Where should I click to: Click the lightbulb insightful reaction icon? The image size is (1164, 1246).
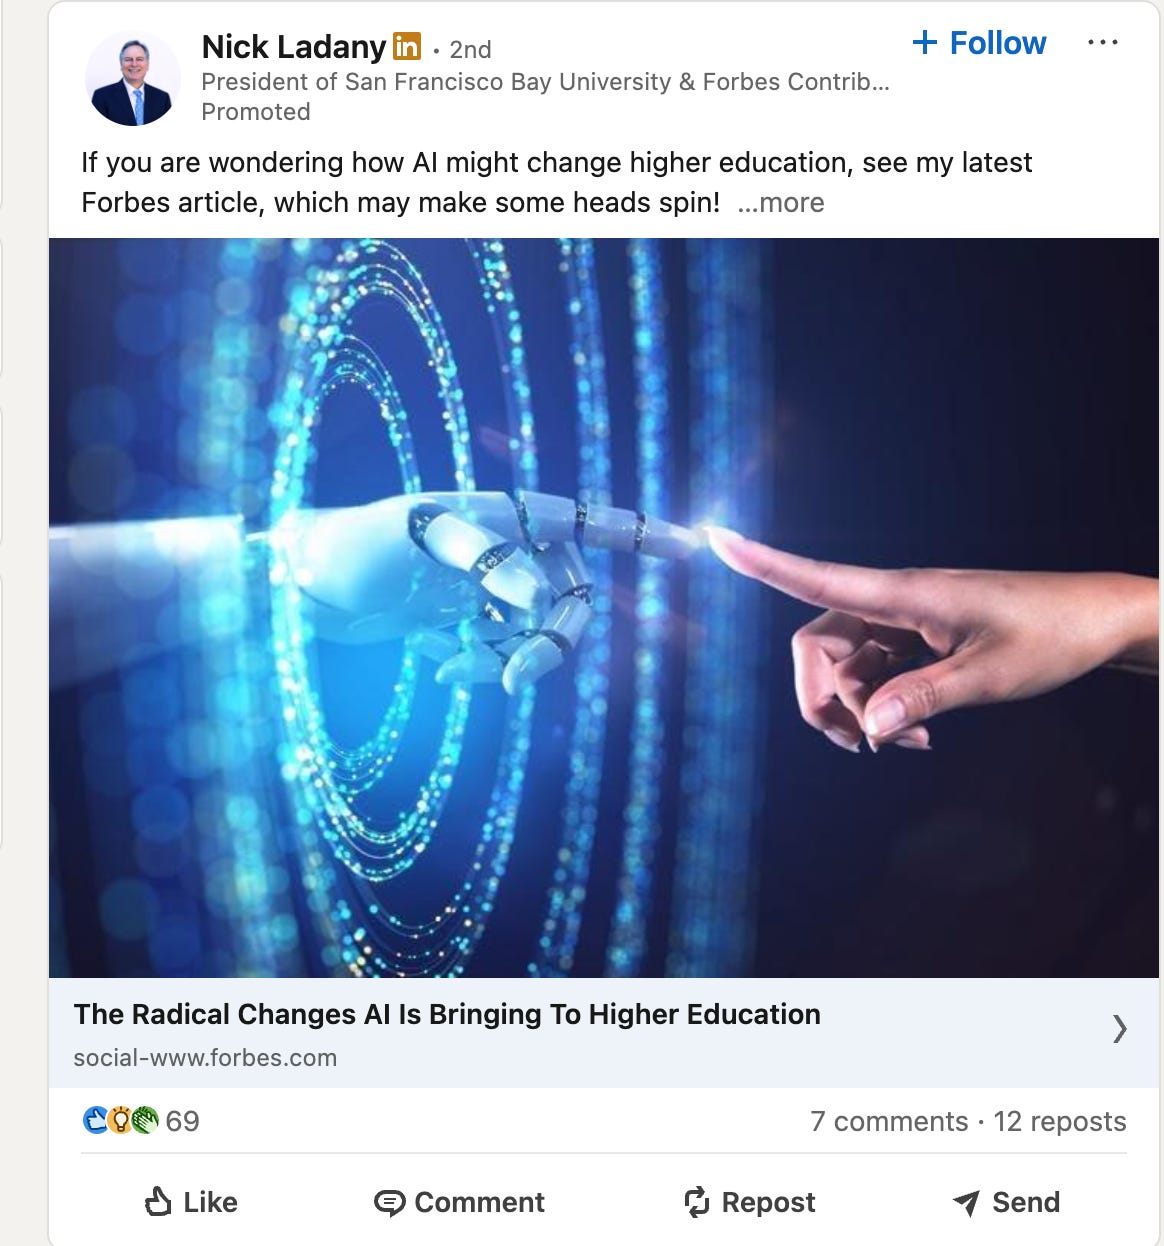119,1120
